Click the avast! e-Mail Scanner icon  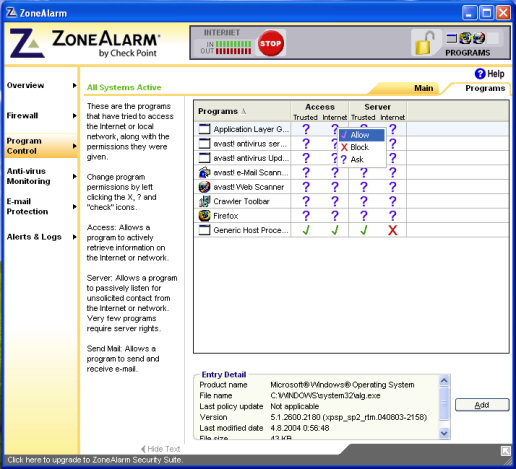tap(204, 172)
